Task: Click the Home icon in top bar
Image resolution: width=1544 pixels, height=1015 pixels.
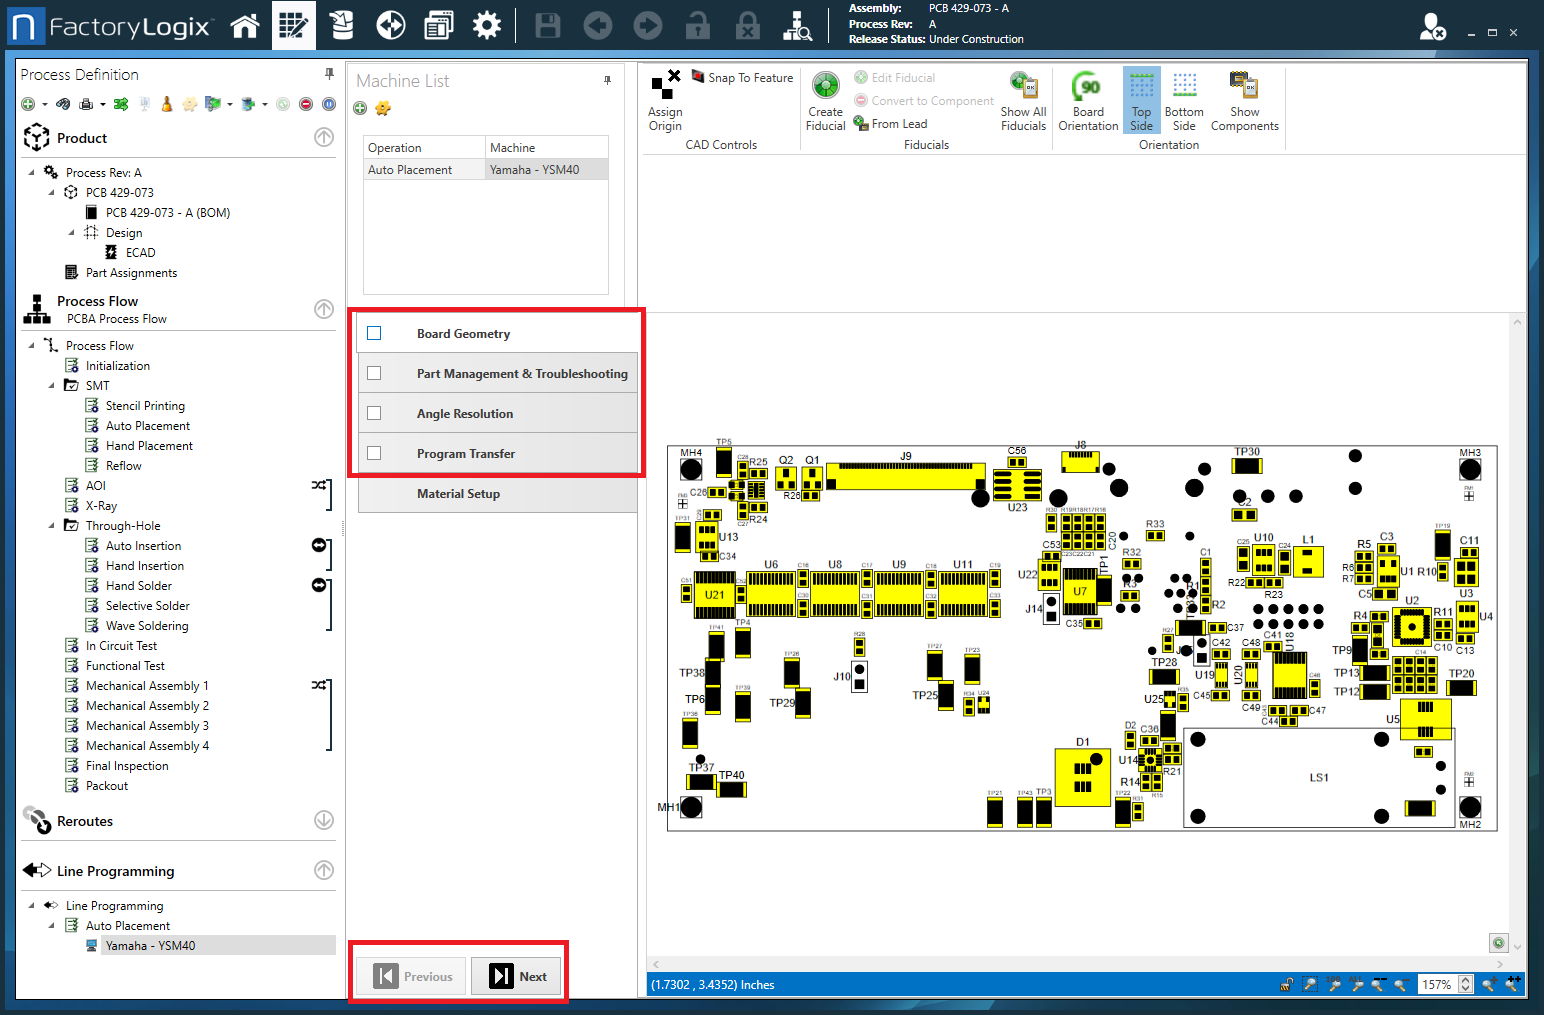Action: (x=245, y=26)
